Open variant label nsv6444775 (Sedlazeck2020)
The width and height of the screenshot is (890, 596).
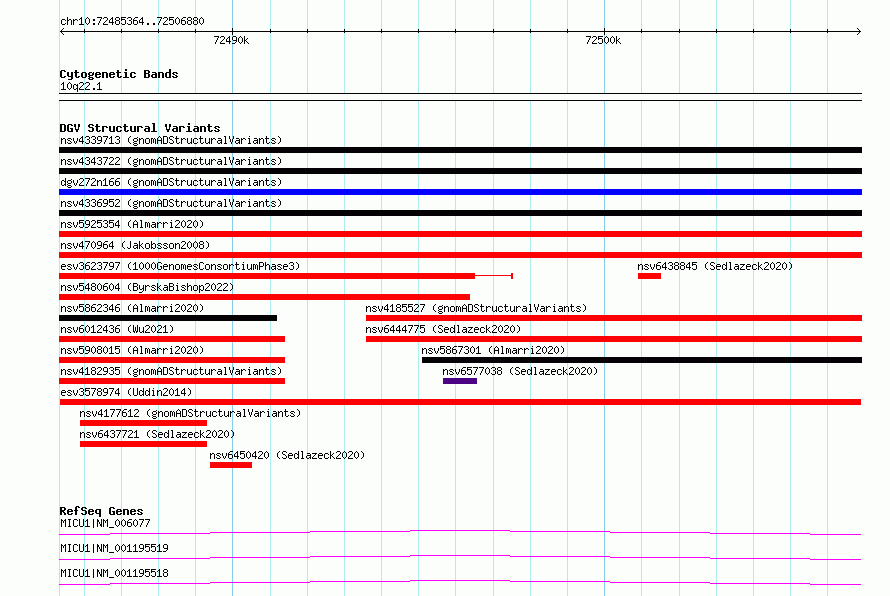443,329
